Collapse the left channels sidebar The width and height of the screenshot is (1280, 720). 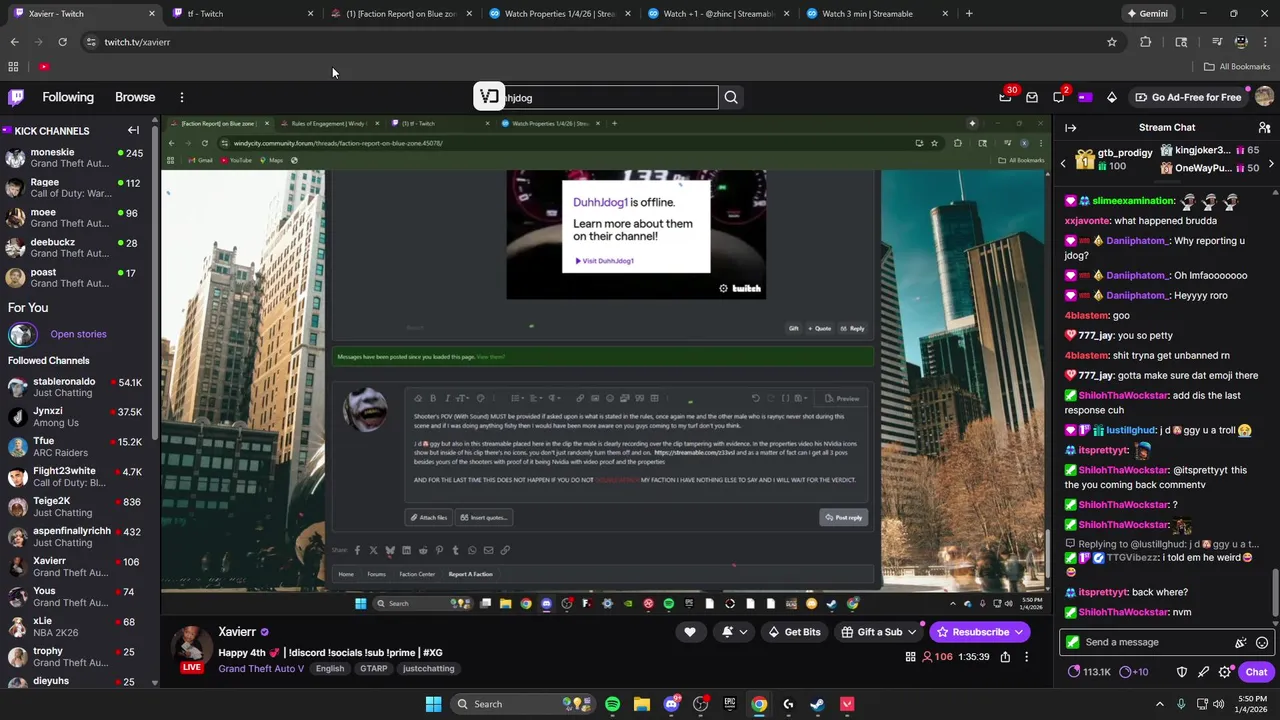[x=133, y=130]
